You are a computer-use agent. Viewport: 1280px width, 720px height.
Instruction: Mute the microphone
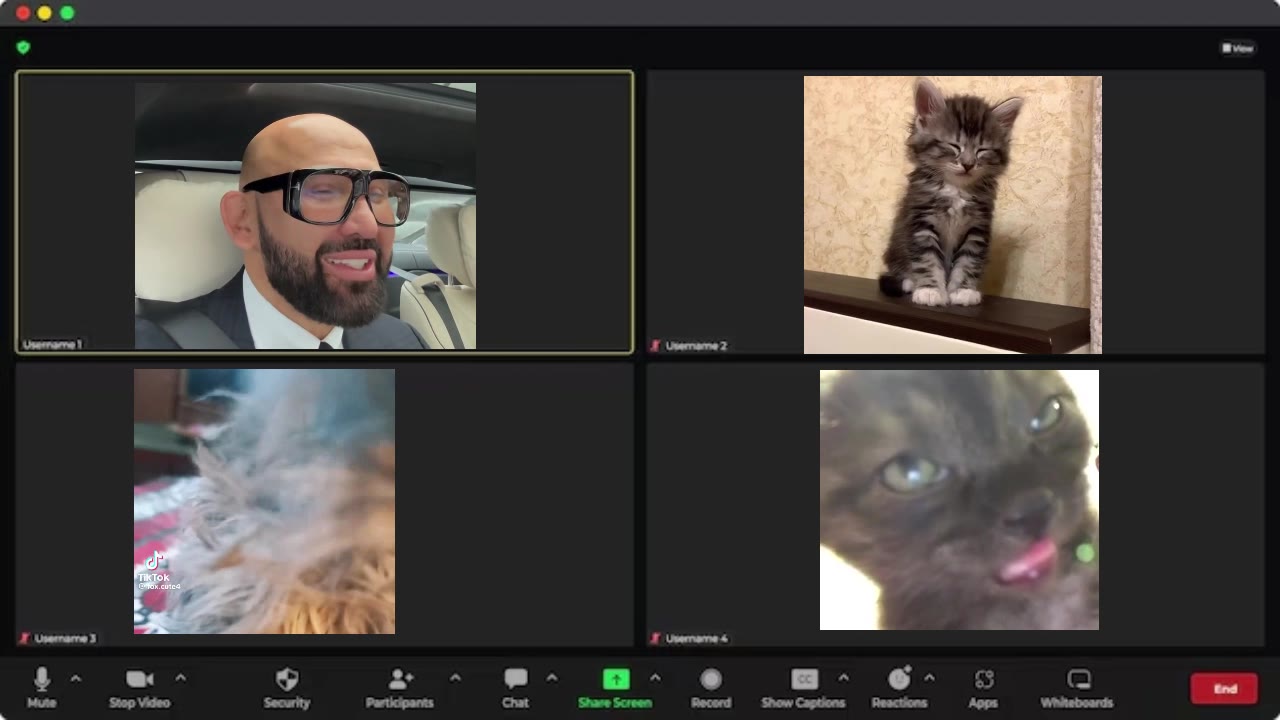pyautogui.click(x=42, y=688)
